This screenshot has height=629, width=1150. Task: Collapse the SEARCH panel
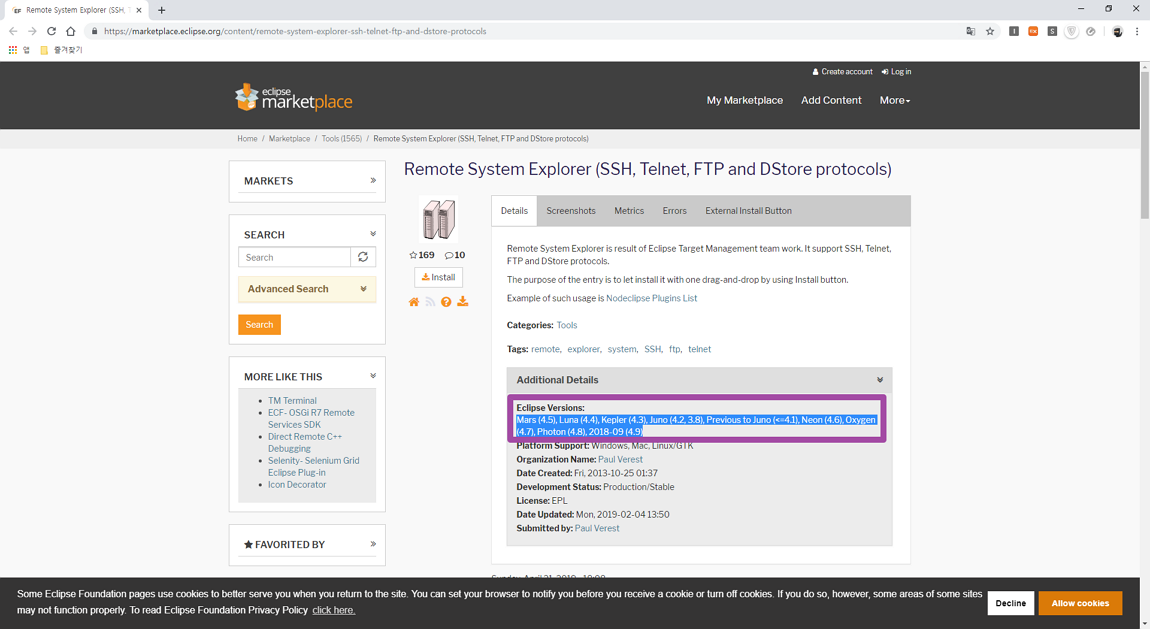(373, 234)
